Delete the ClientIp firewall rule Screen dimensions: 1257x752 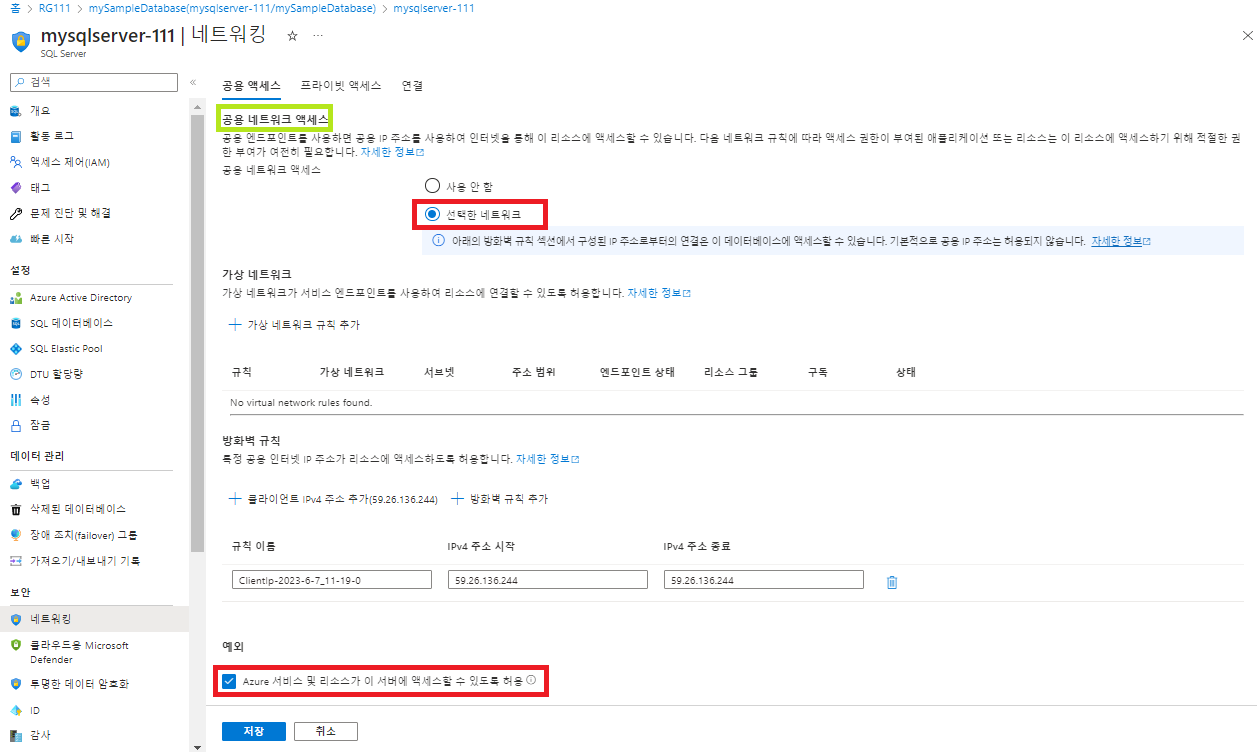(892, 581)
